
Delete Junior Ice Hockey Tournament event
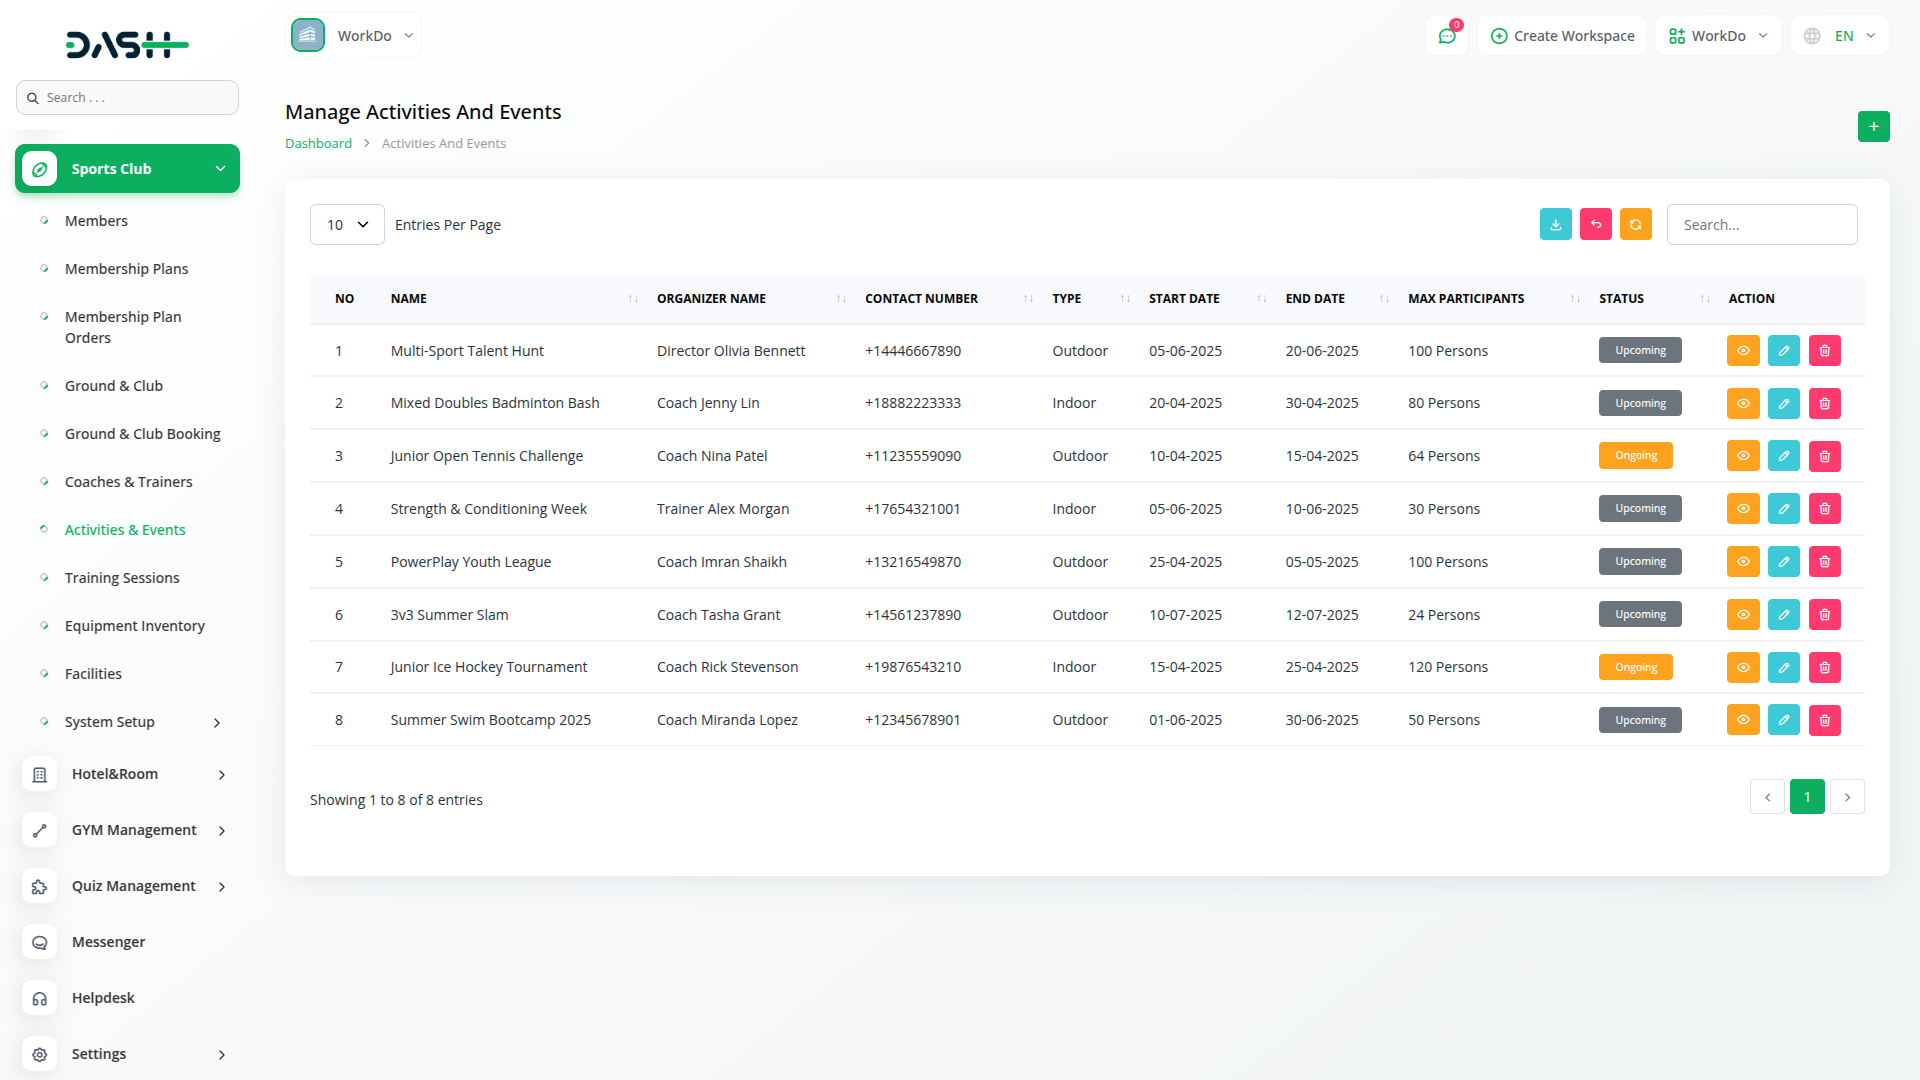click(1825, 667)
